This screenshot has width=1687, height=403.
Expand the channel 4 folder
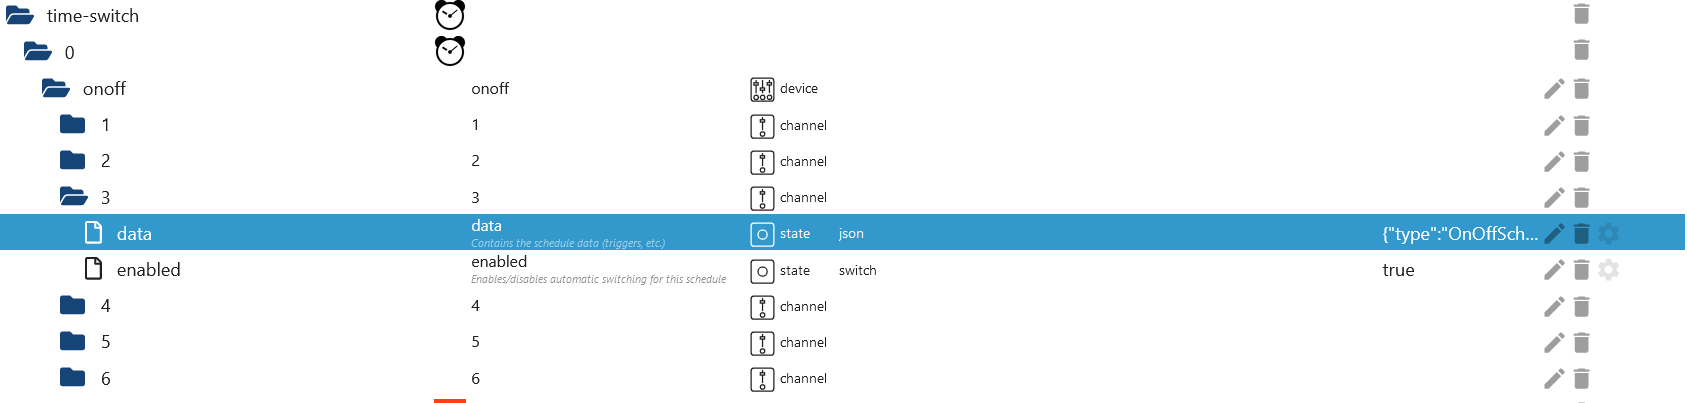73,306
